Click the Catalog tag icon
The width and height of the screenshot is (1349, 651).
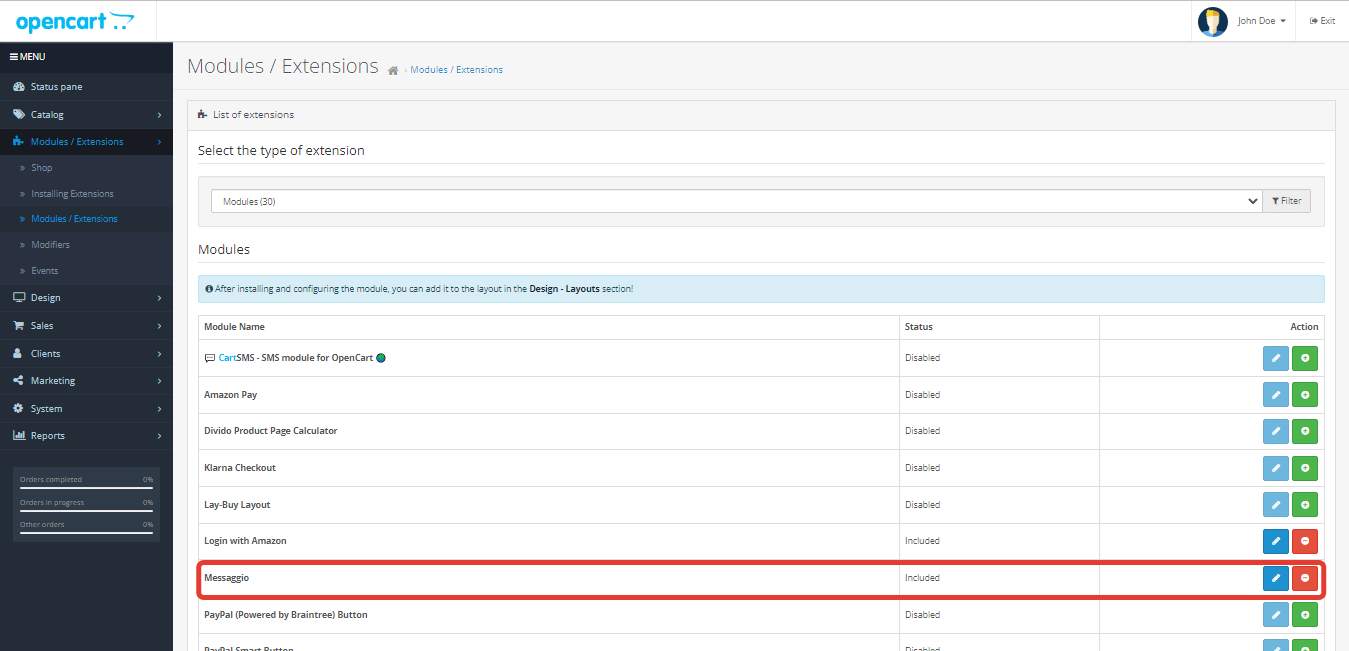tap(19, 115)
